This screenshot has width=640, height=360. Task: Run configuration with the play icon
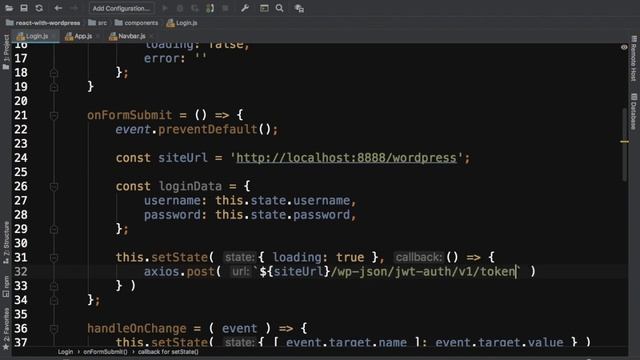pyautogui.click(x=165, y=8)
